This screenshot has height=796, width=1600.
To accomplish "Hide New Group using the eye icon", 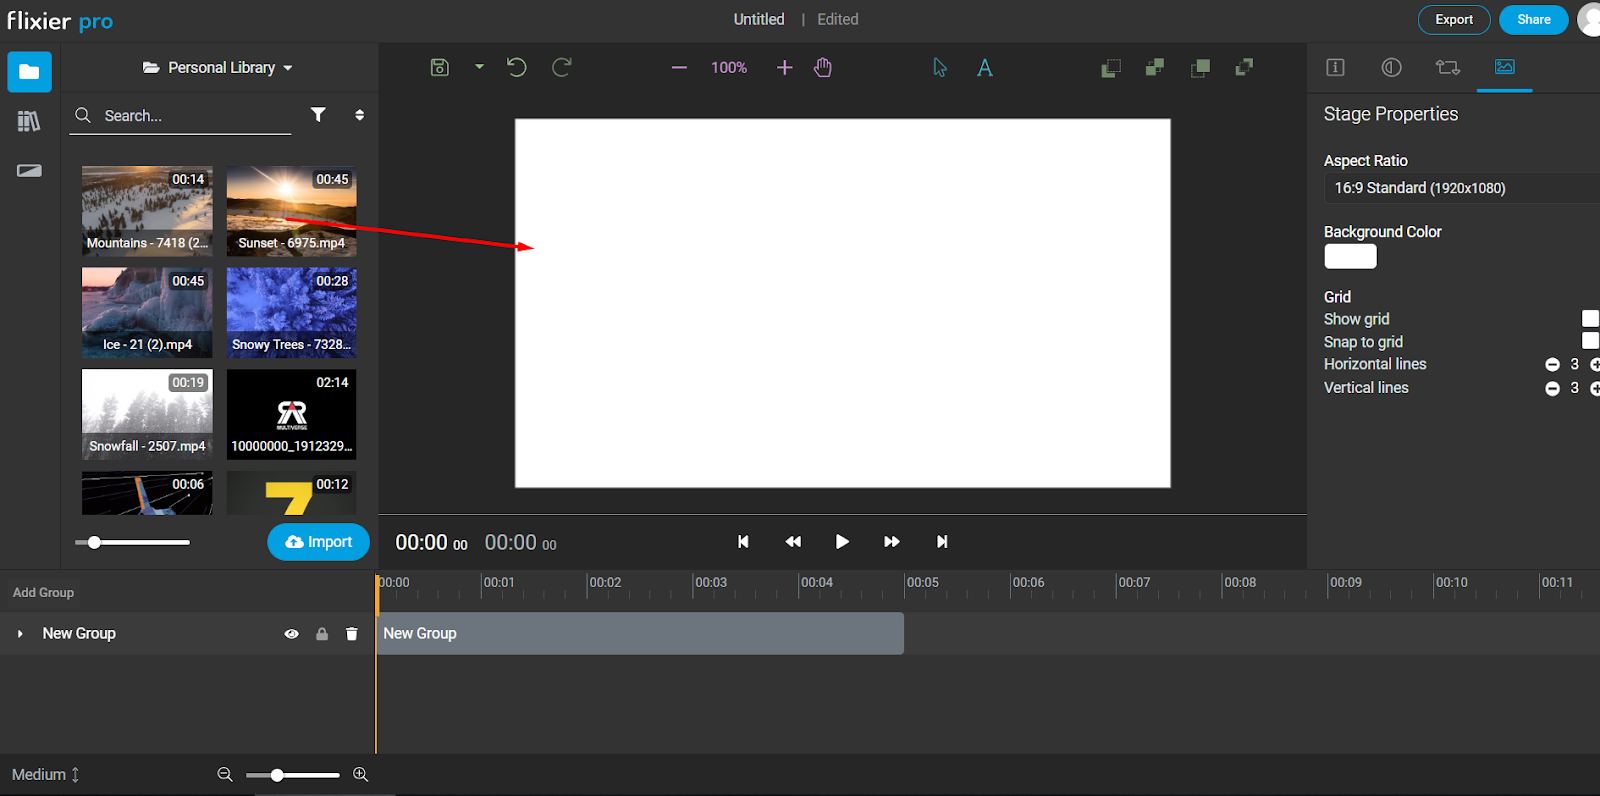I will point(292,634).
